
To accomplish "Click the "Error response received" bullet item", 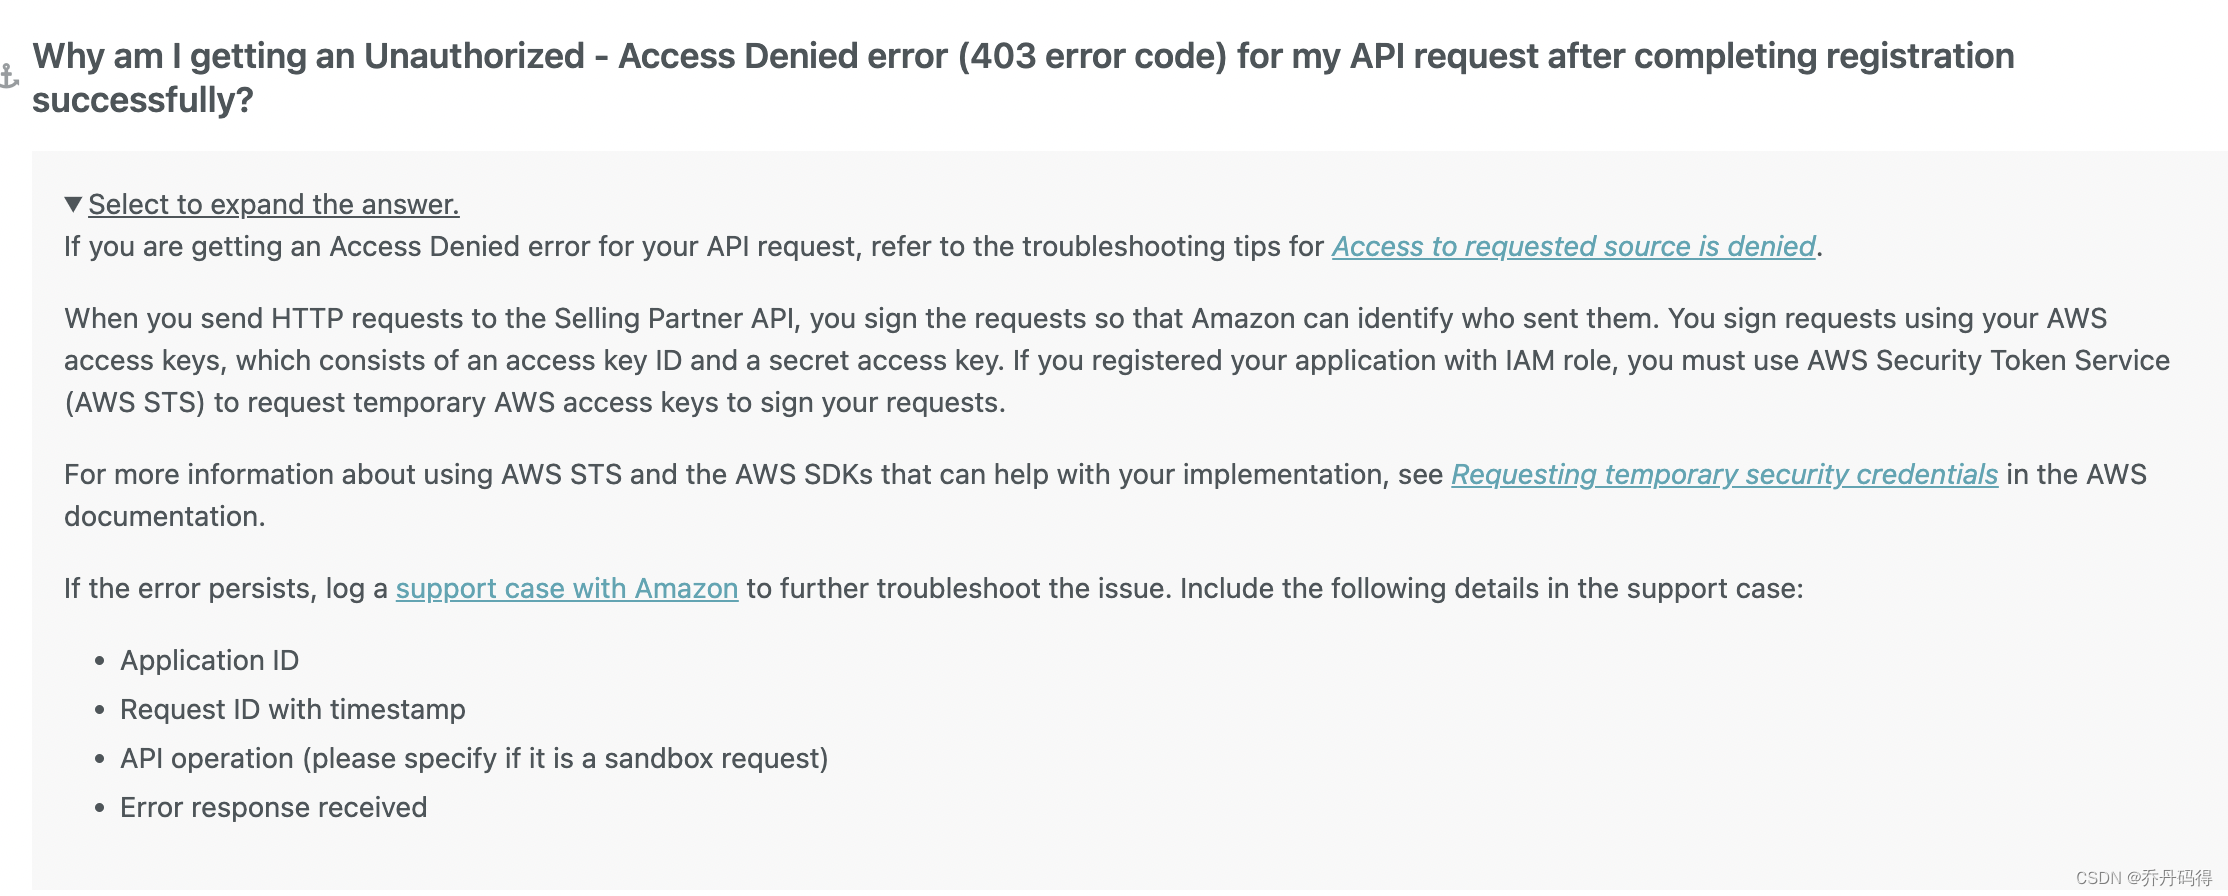I will (273, 807).
